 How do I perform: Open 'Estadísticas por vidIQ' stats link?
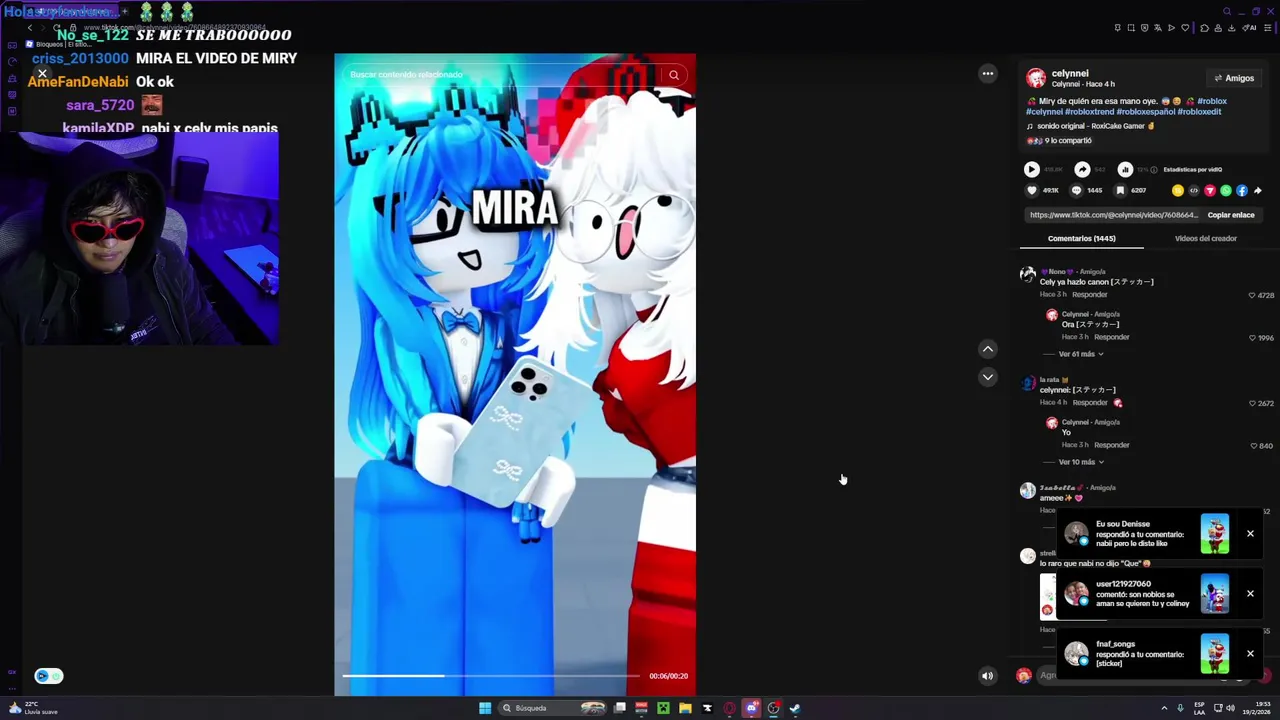pos(1193,170)
